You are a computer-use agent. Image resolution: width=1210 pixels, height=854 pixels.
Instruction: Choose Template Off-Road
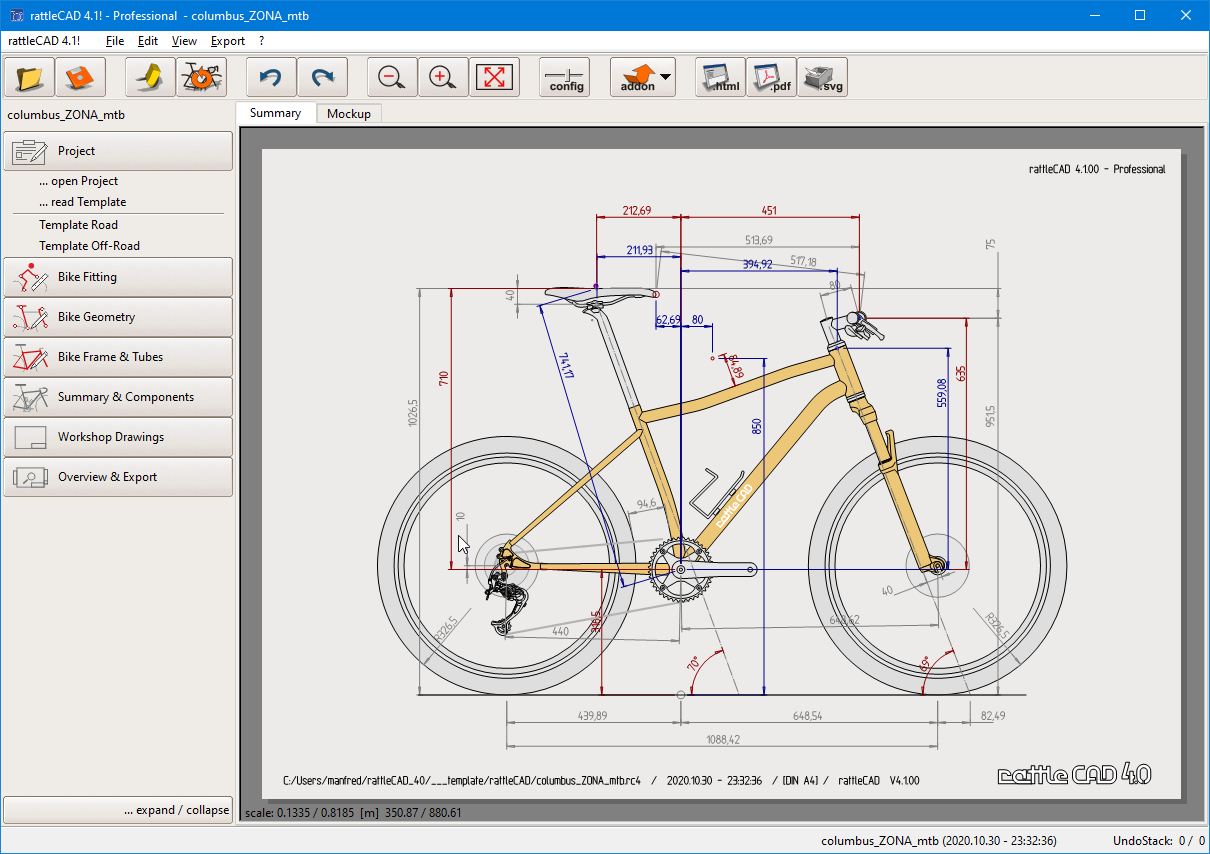pyautogui.click(x=89, y=246)
